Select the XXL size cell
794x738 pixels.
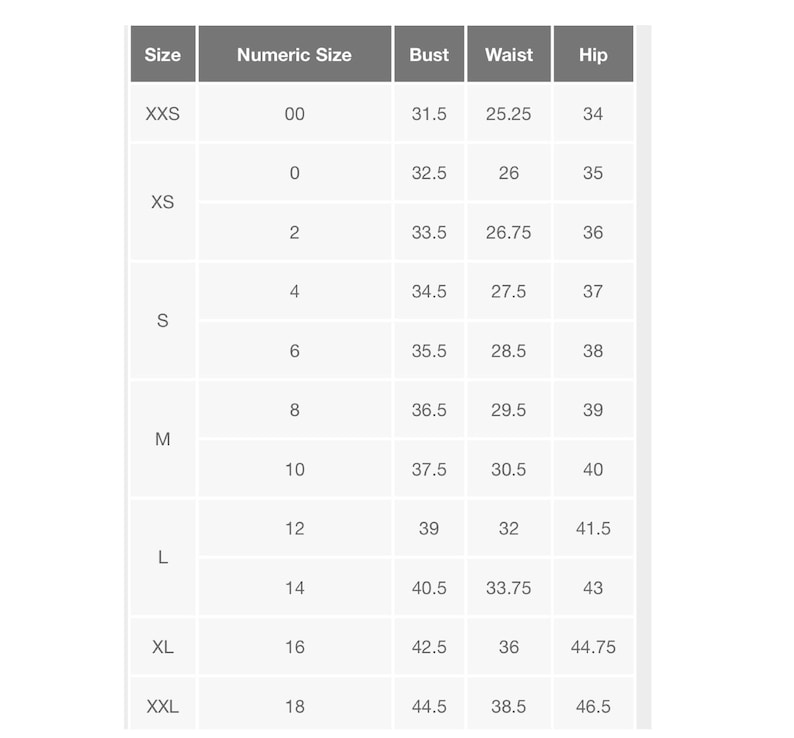(163, 704)
